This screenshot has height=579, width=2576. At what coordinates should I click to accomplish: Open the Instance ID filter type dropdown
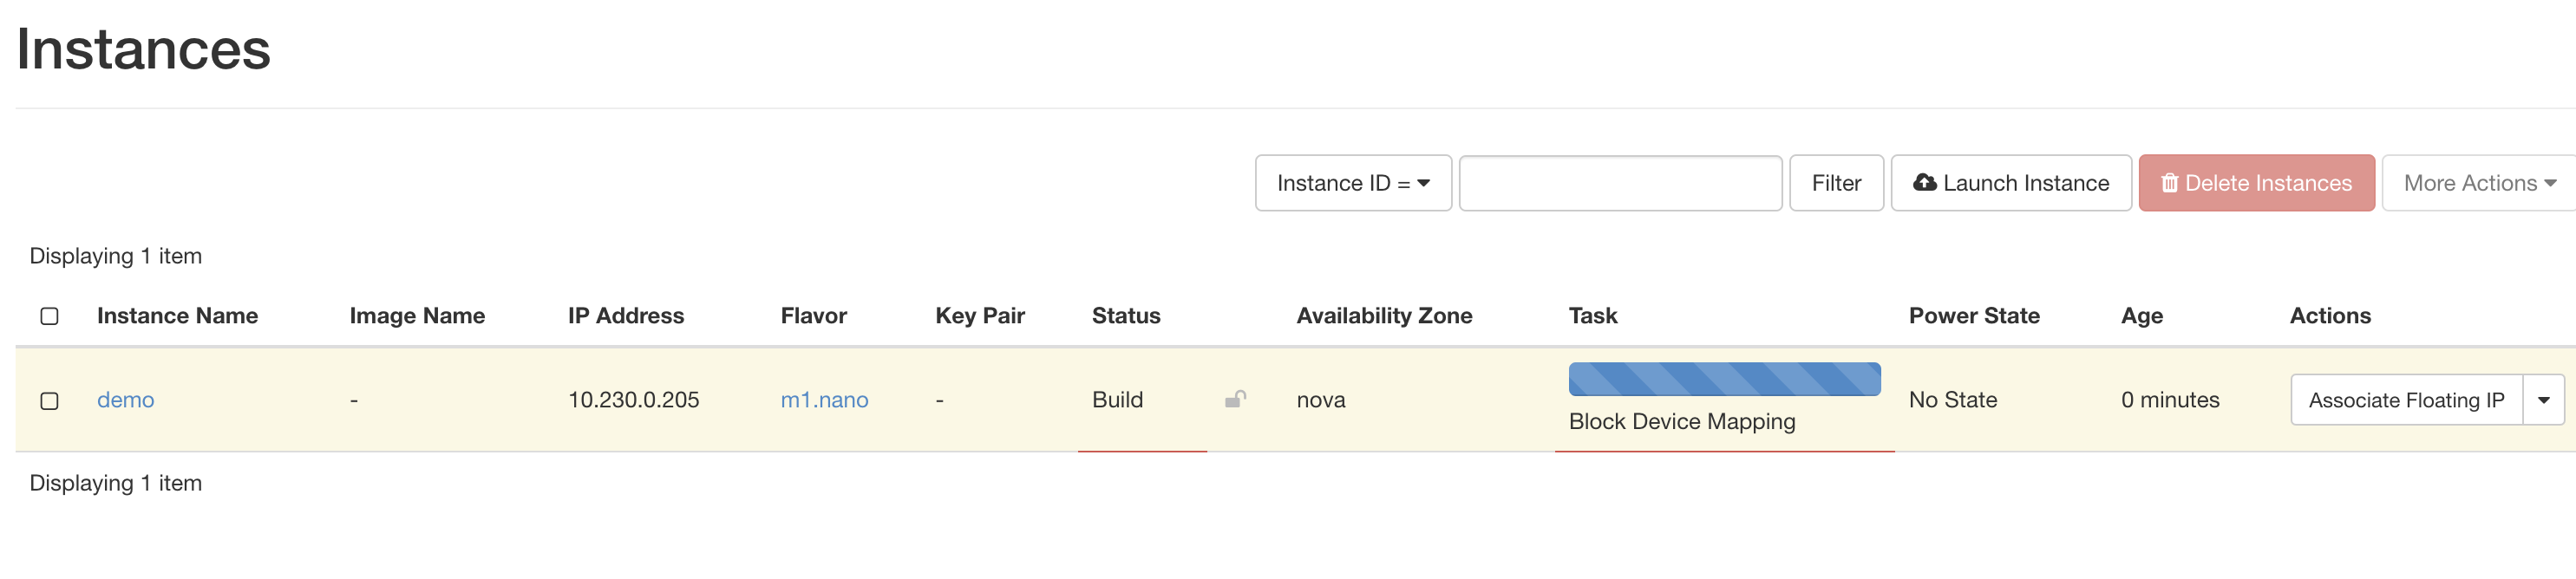click(1353, 183)
